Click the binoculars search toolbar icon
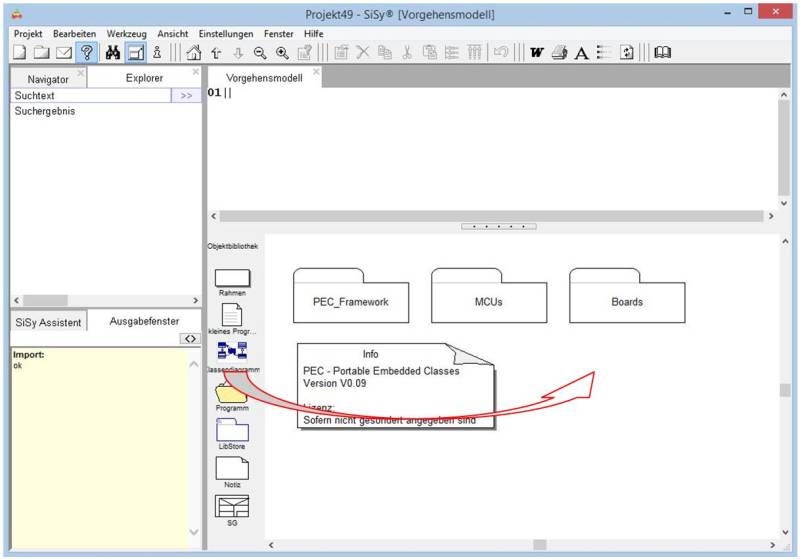 (112, 53)
